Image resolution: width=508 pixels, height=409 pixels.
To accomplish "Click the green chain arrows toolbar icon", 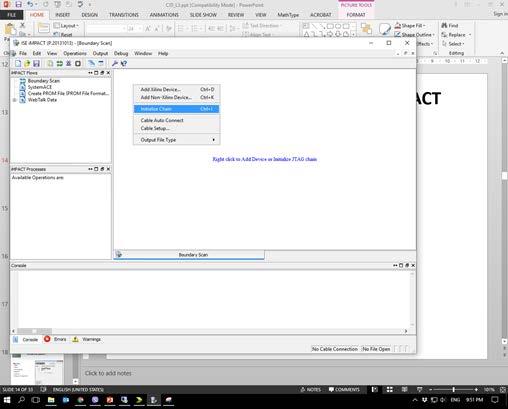I will click(59, 63).
